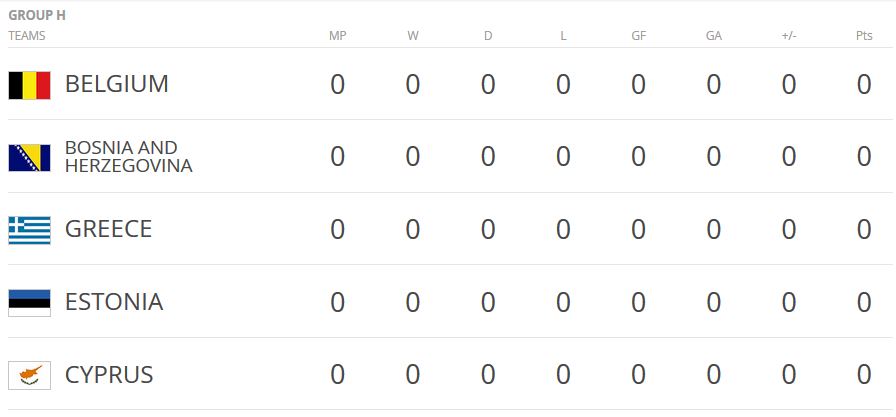The image size is (896, 417).
Task: Click the Belgium flag icon
Action: coord(29,85)
